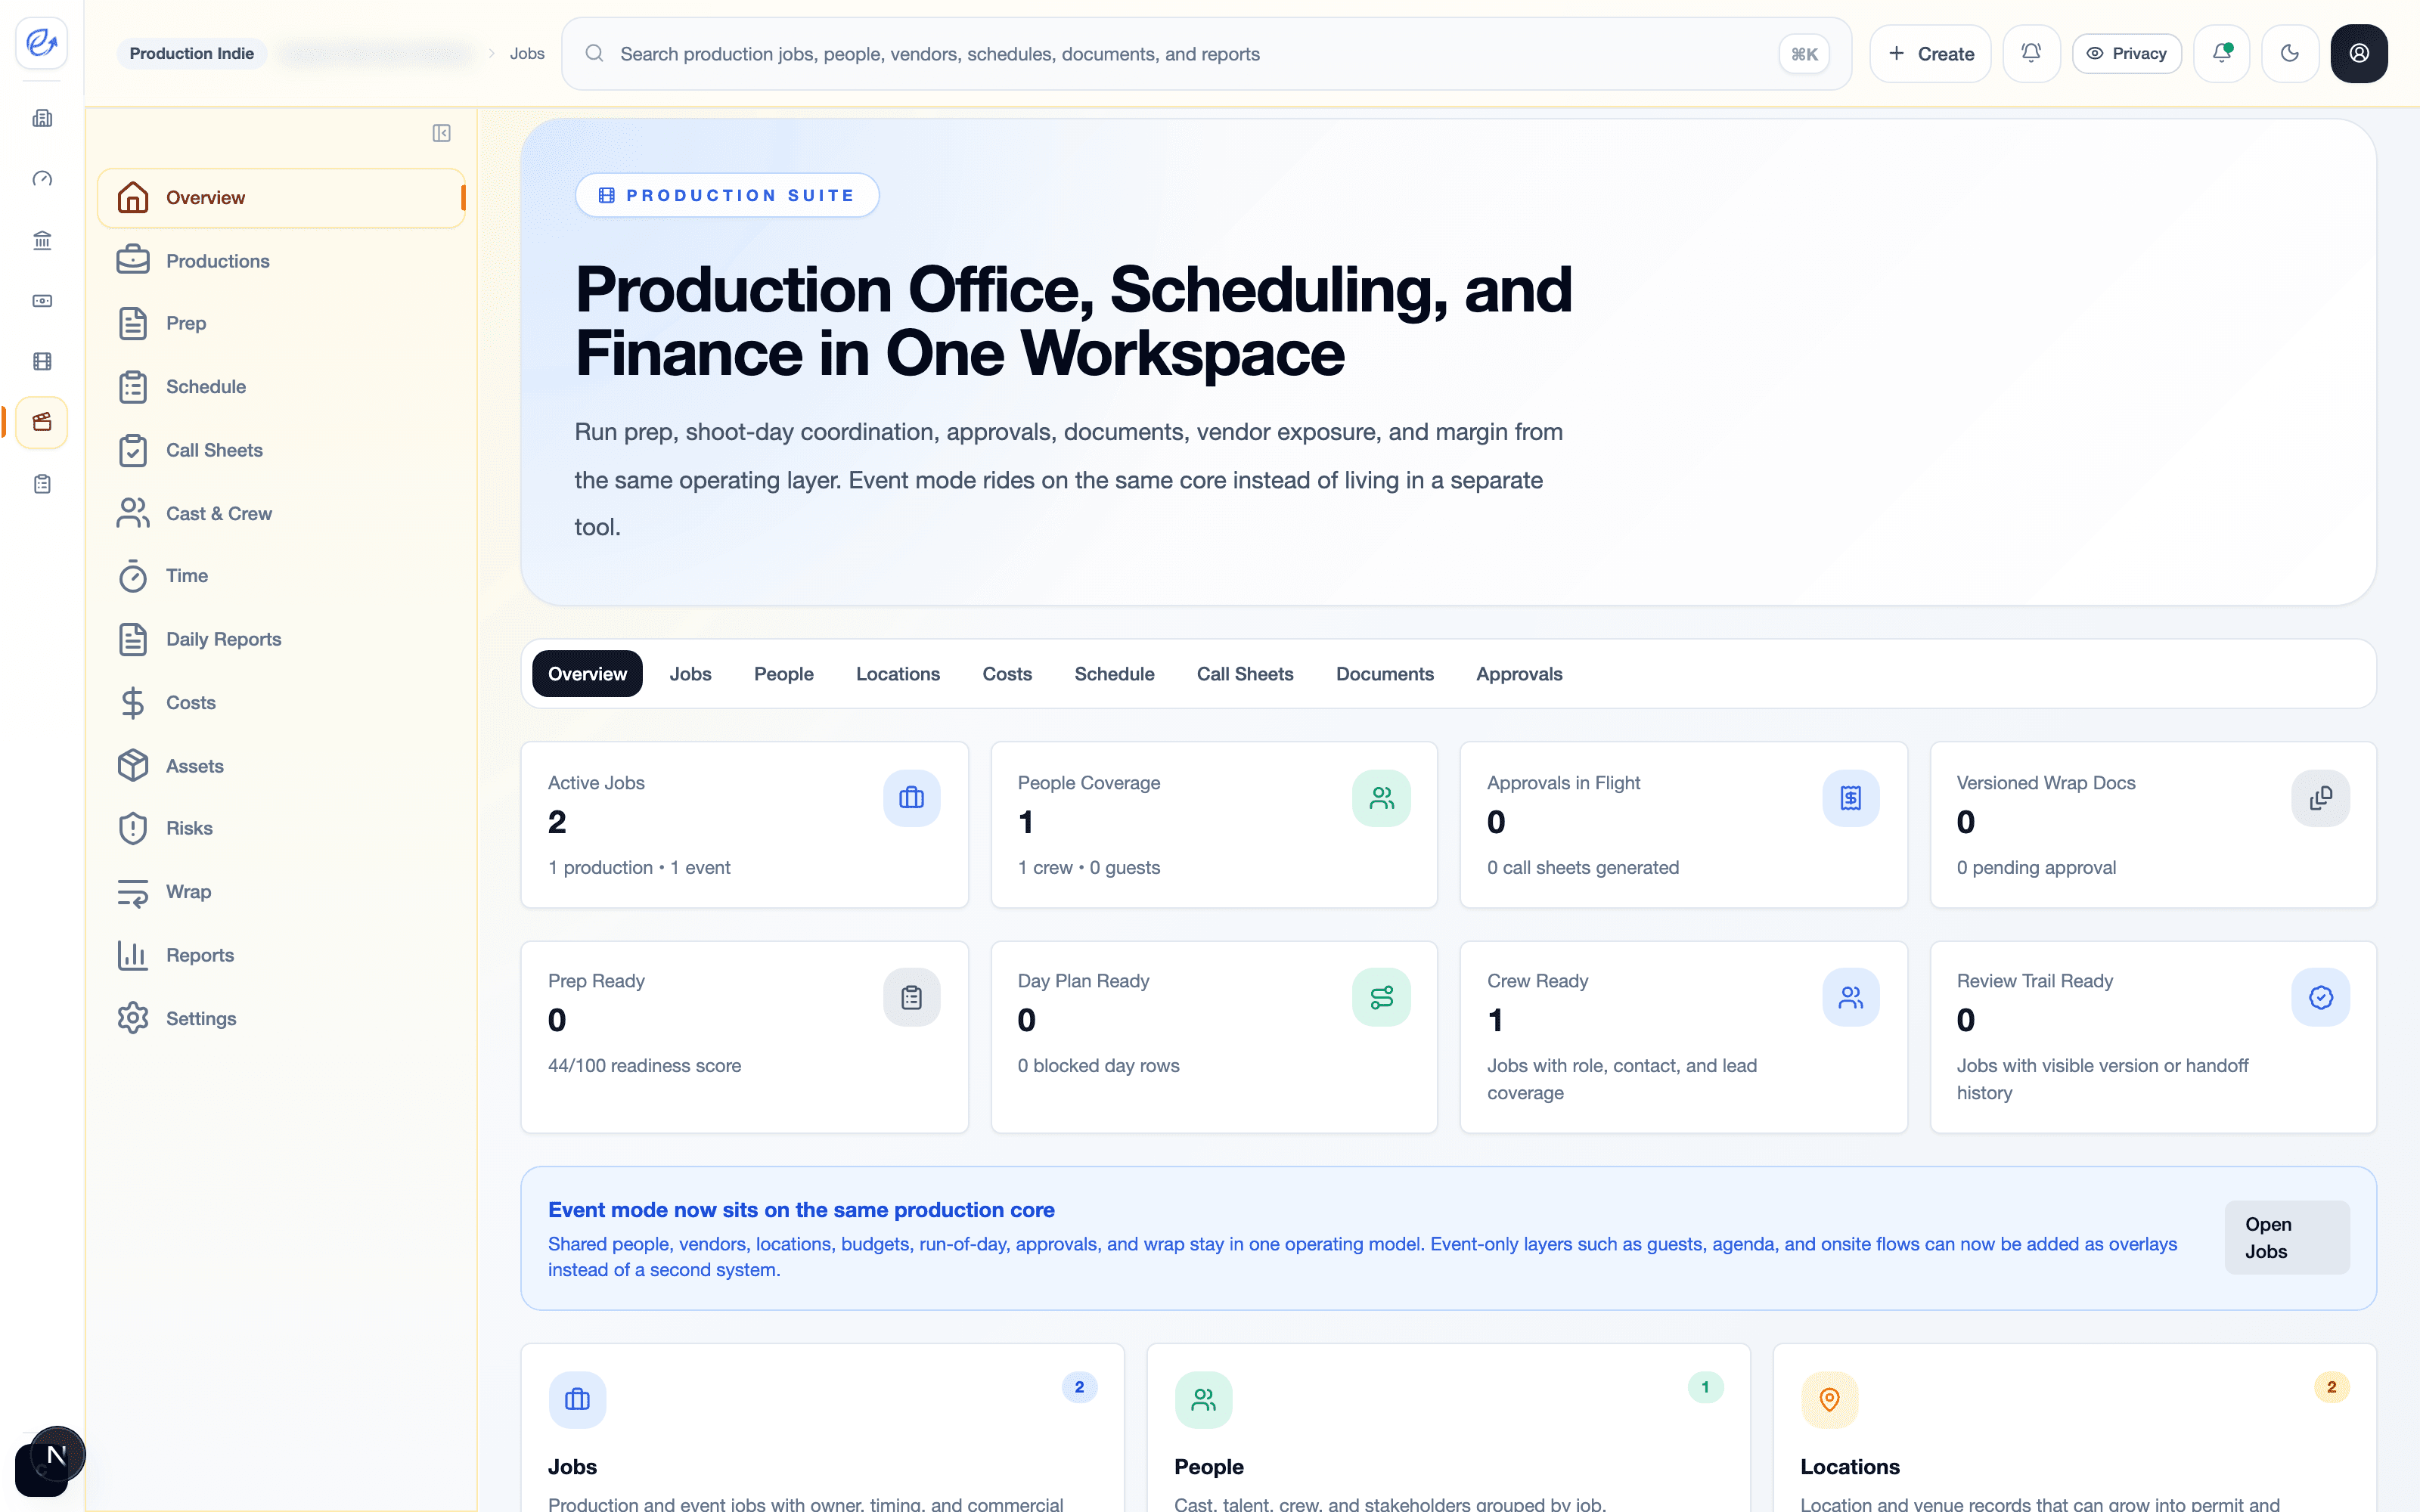
Task: Click the Reports bar chart icon
Action: coord(133,955)
